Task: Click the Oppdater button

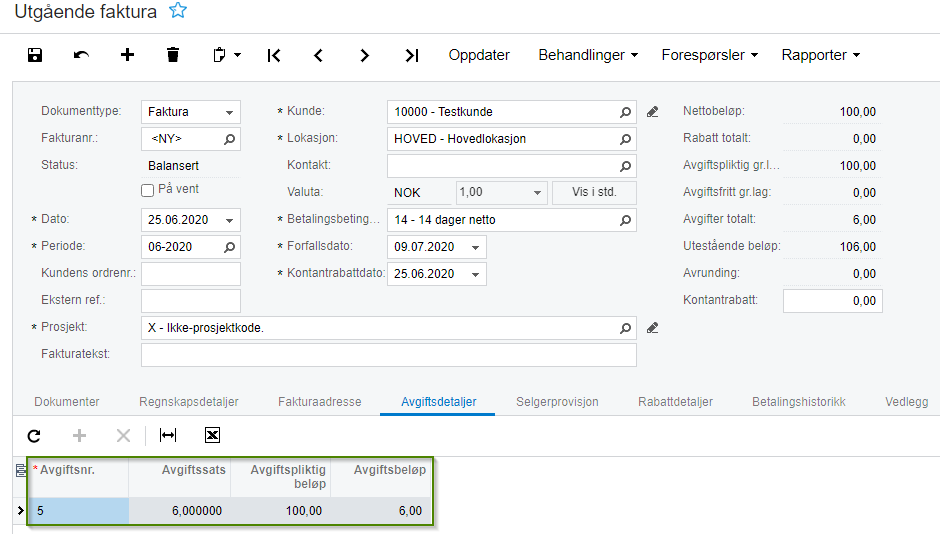Action: (x=479, y=55)
